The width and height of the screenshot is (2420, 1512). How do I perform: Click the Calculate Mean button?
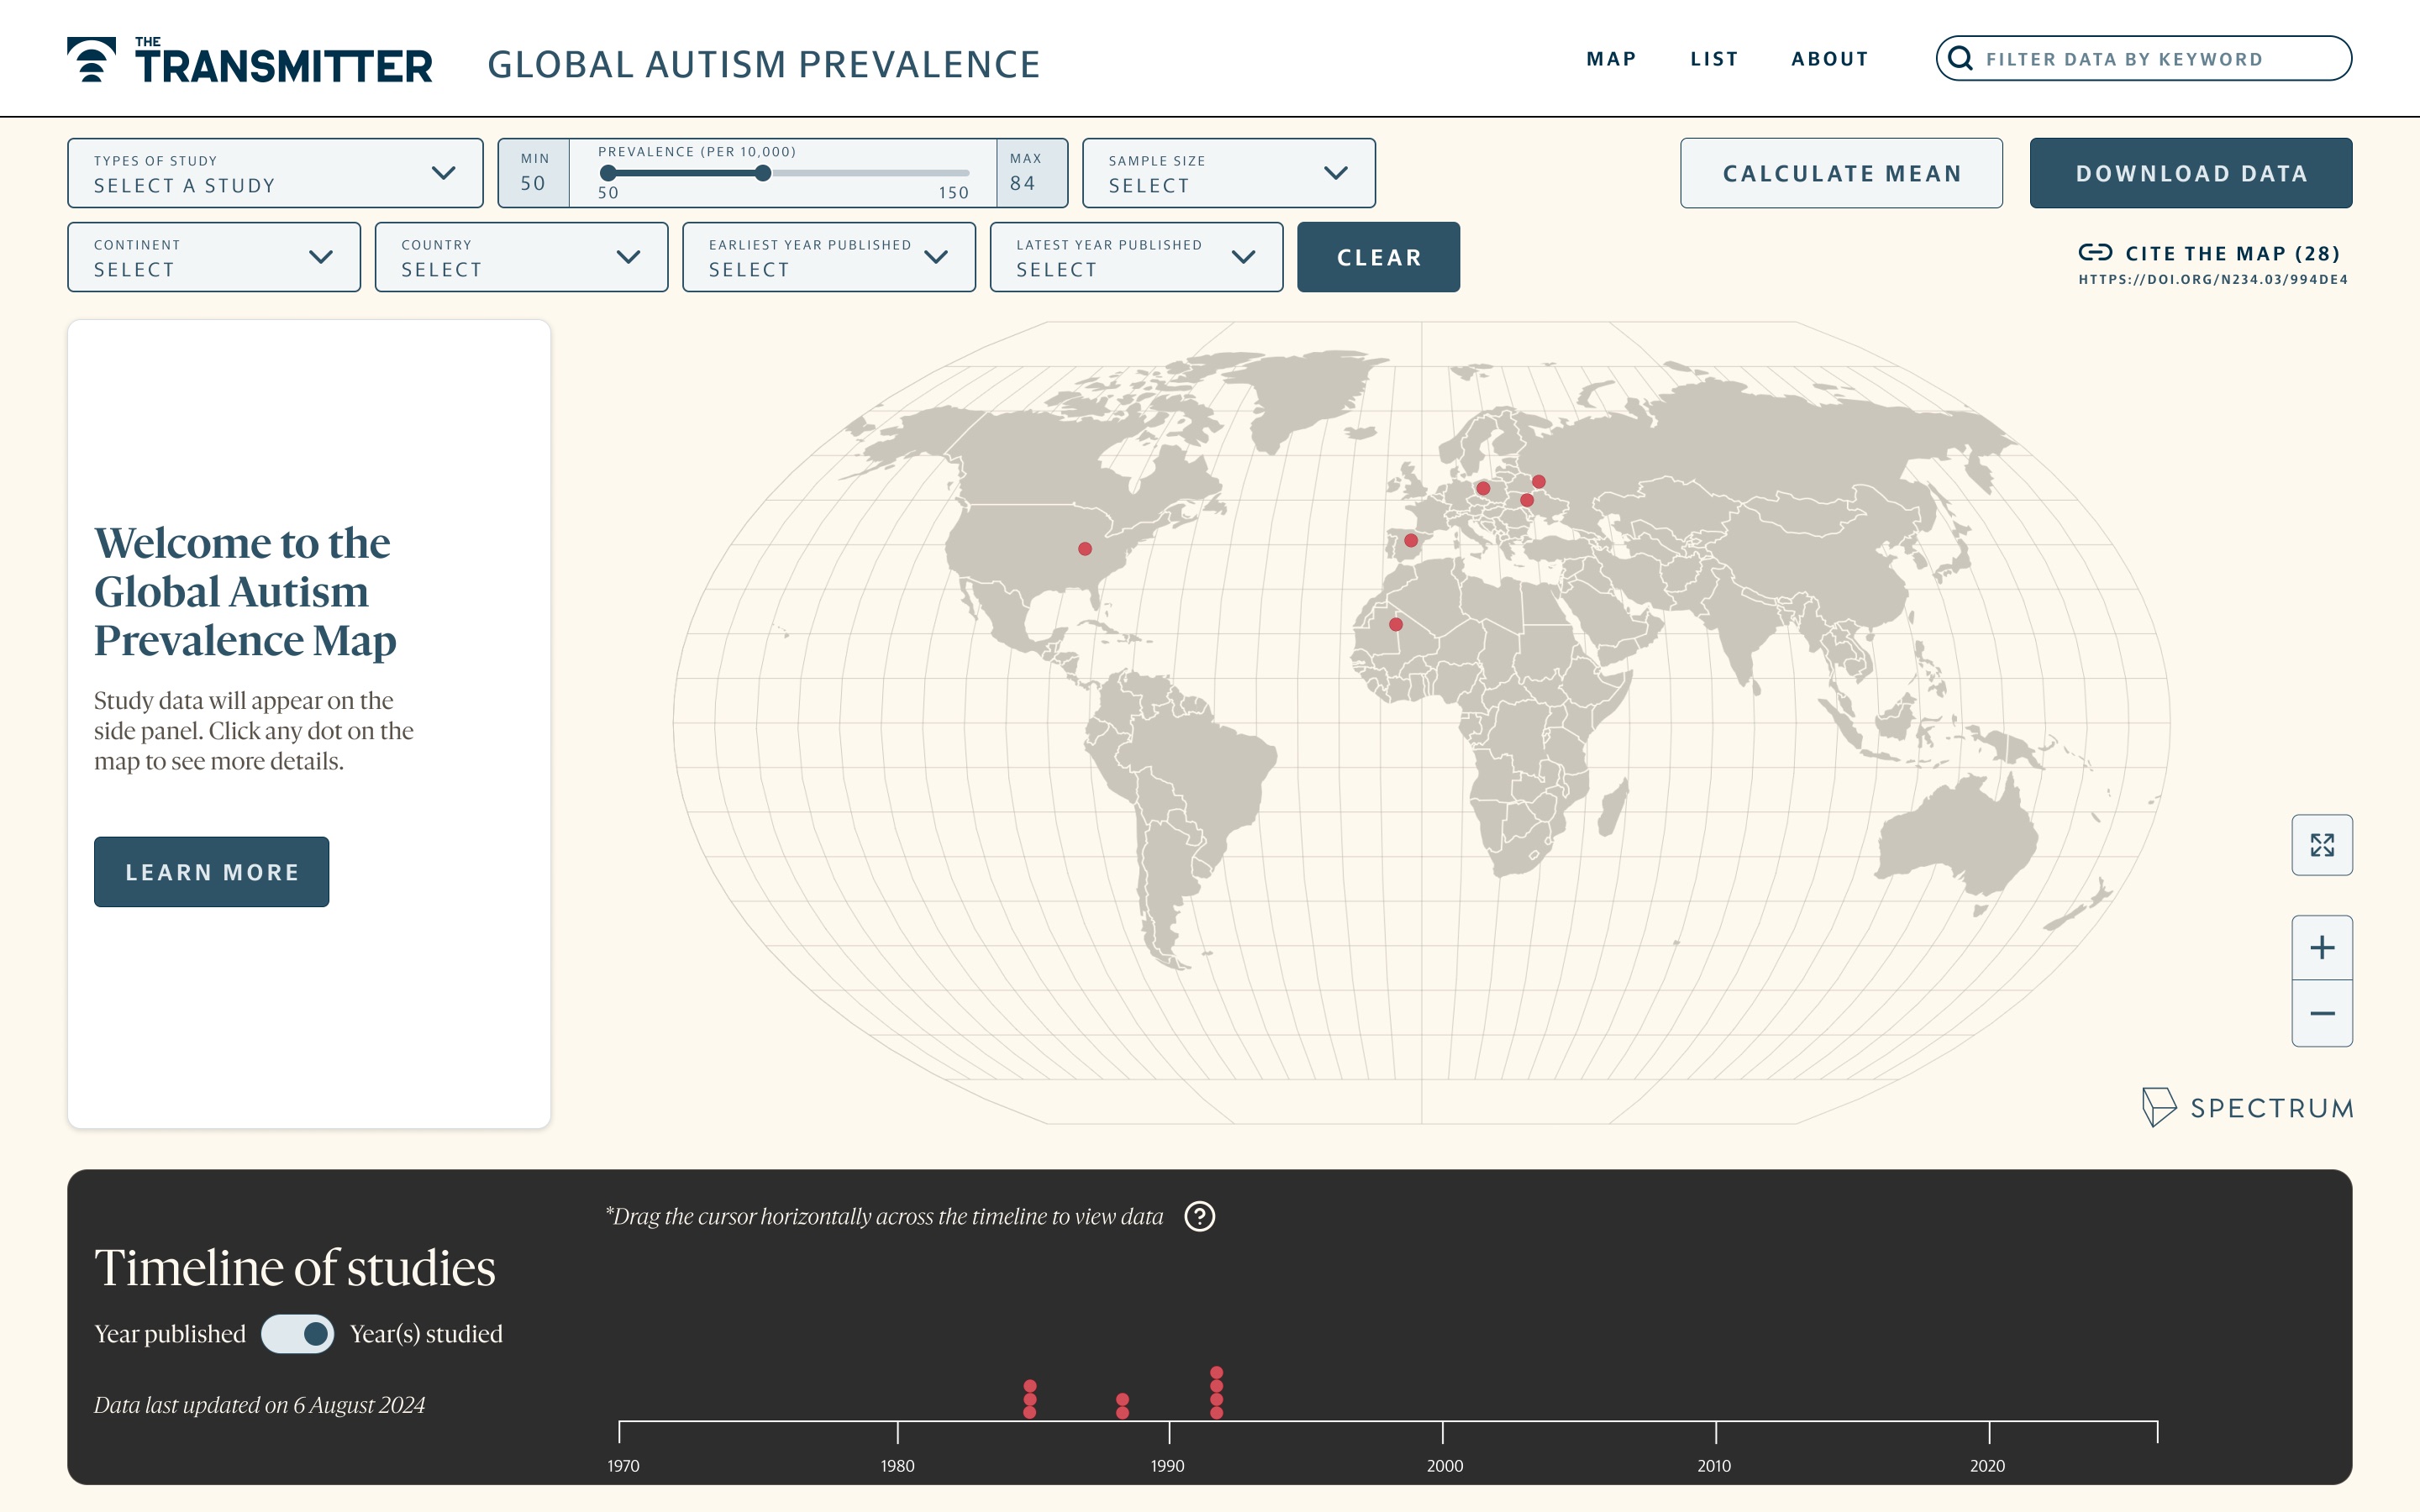pos(1841,173)
